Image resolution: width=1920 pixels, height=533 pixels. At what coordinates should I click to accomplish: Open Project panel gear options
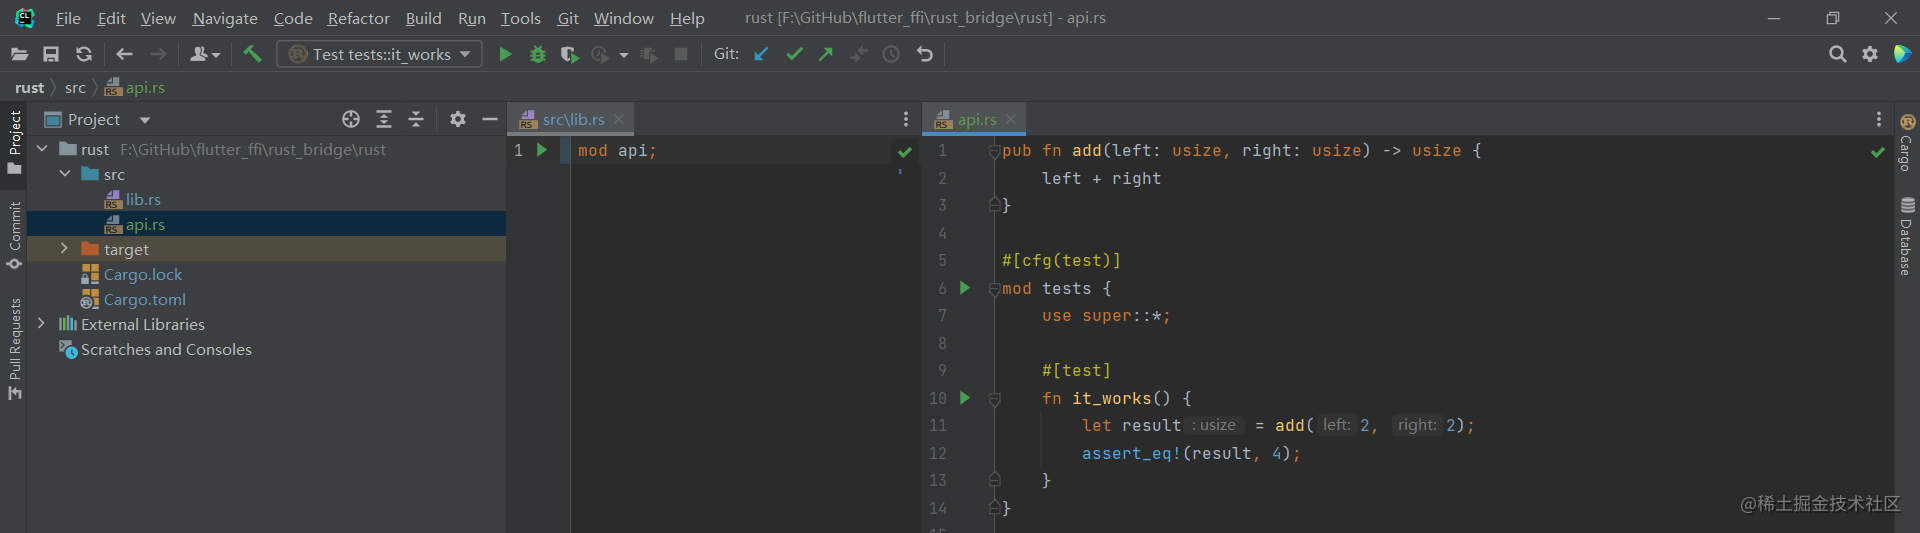coord(458,119)
